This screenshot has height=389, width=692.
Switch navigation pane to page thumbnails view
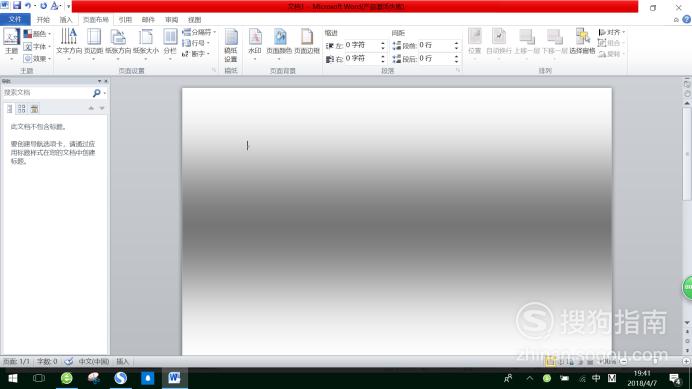(22, 109)
